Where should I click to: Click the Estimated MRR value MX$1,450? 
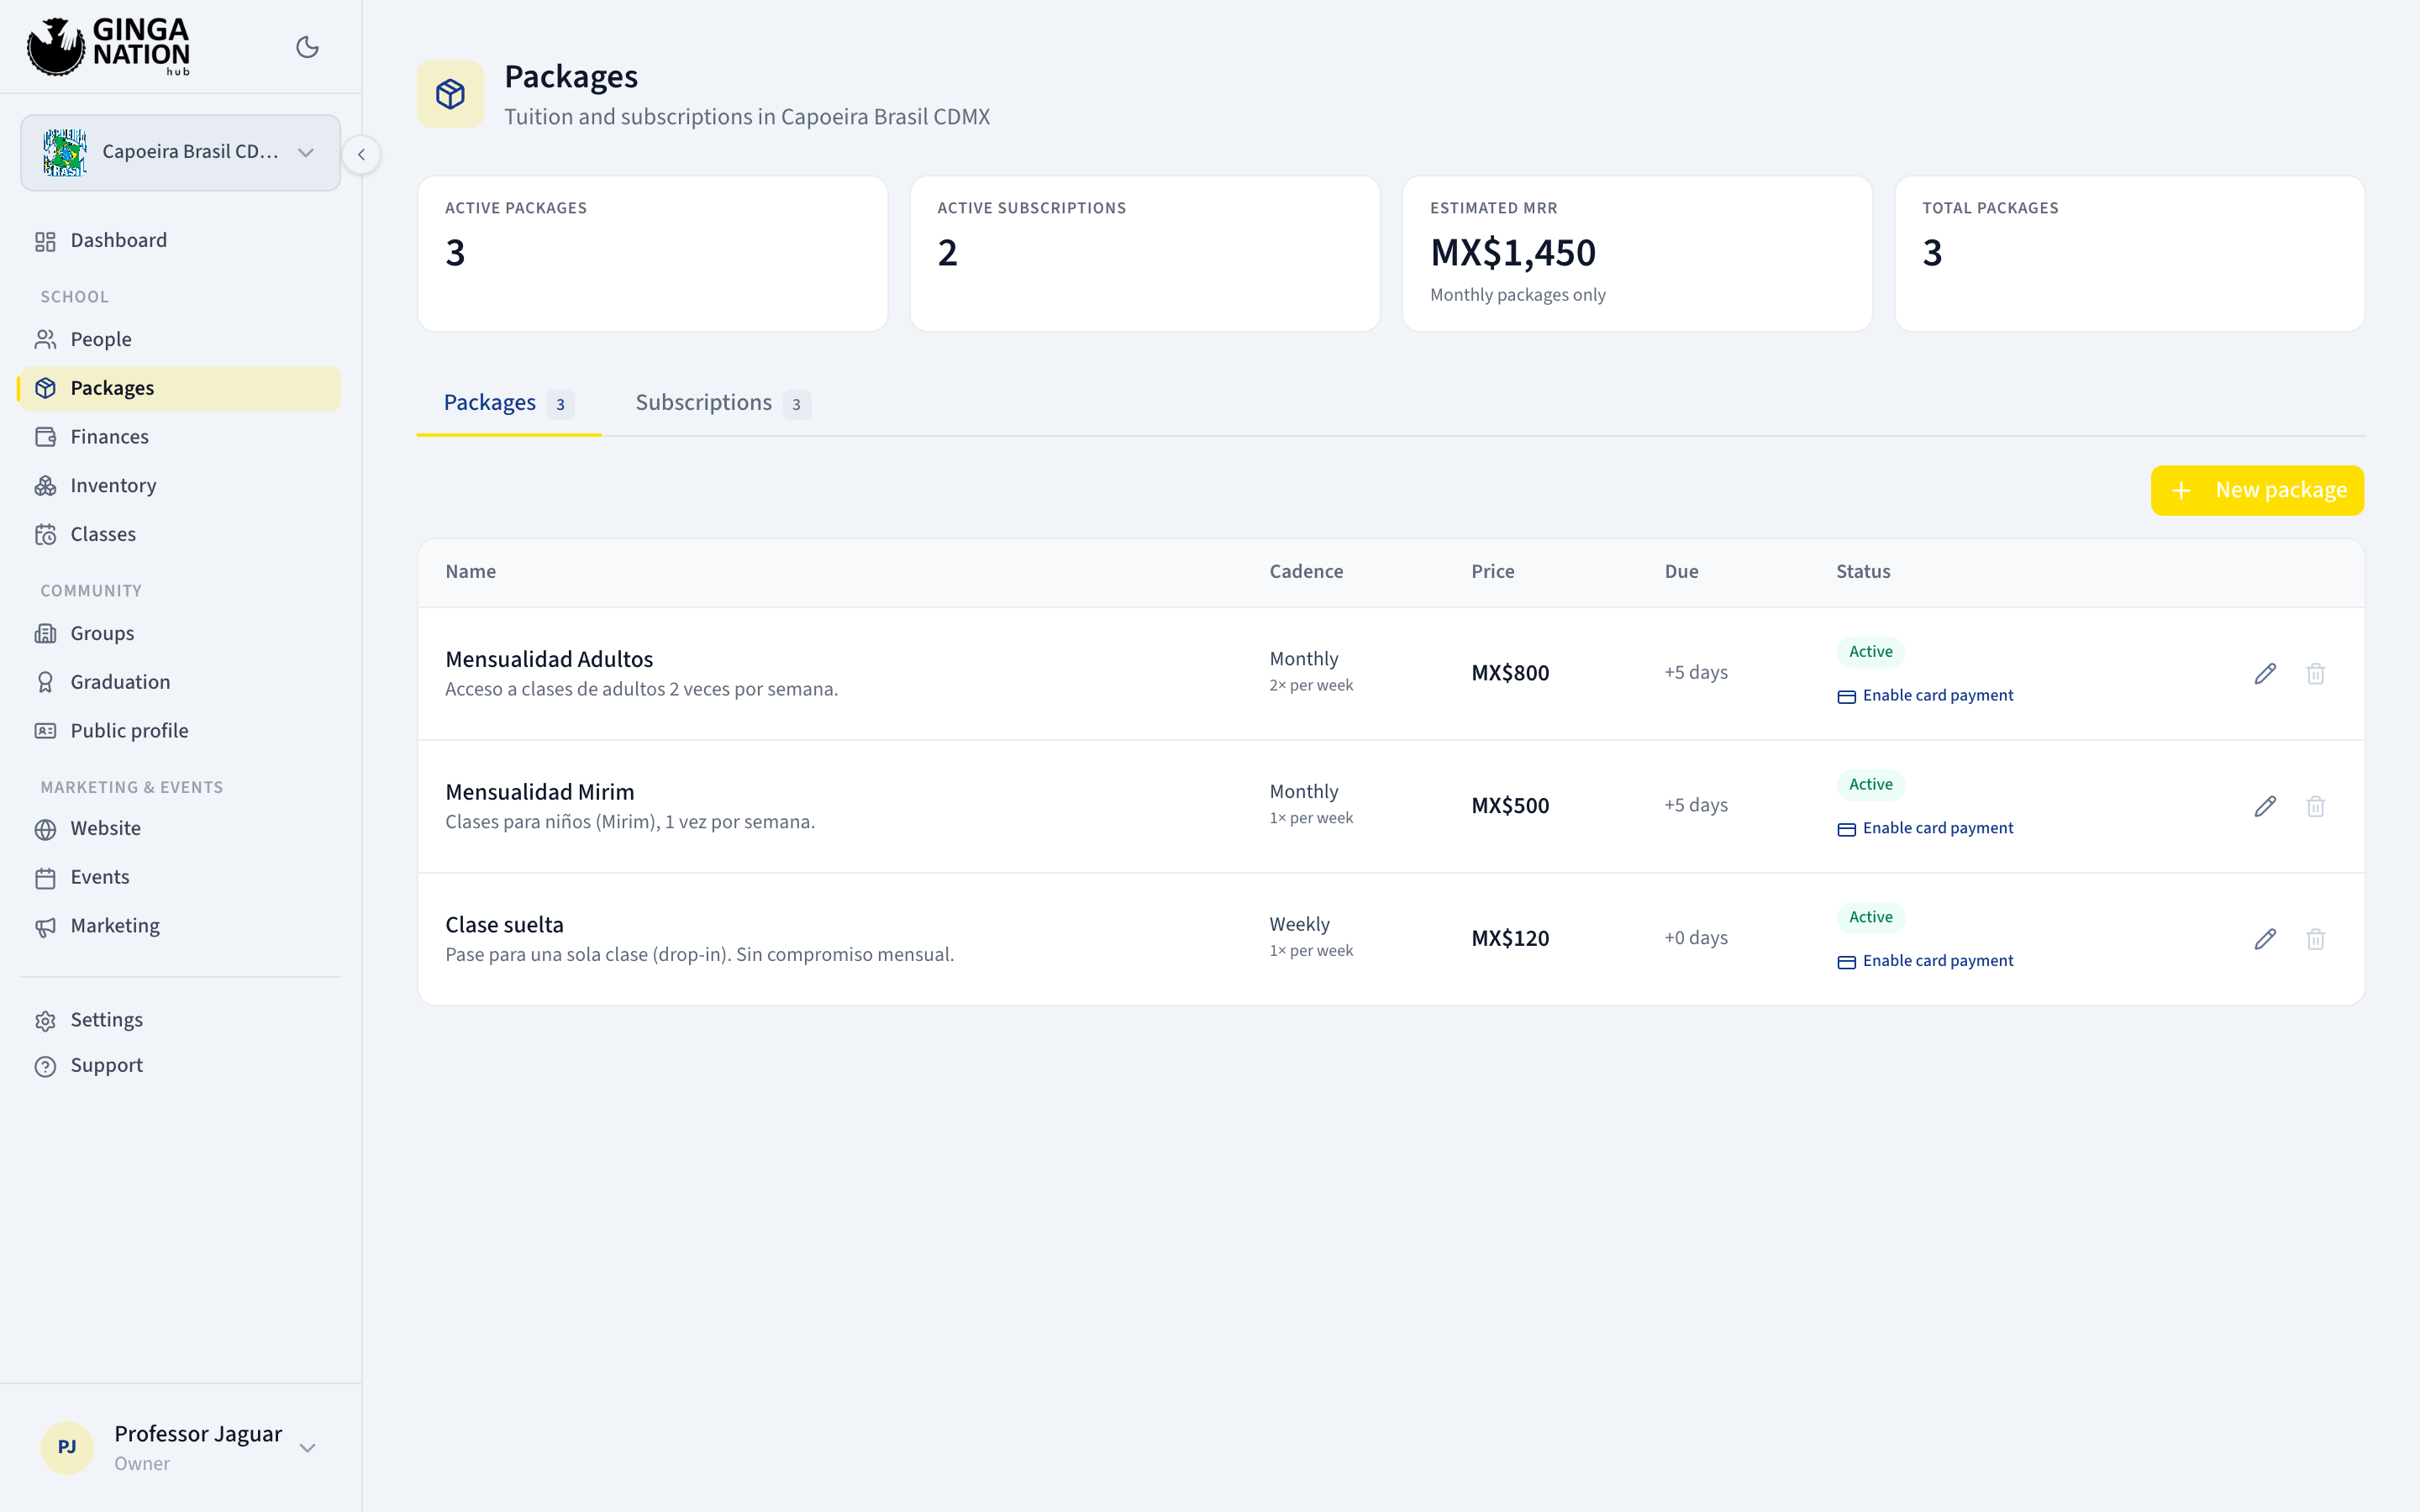coord(1512,253)
